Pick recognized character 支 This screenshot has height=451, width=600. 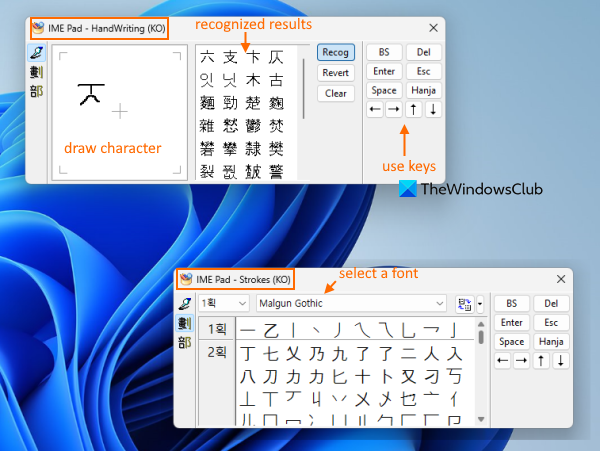click(x=230, y=58)
